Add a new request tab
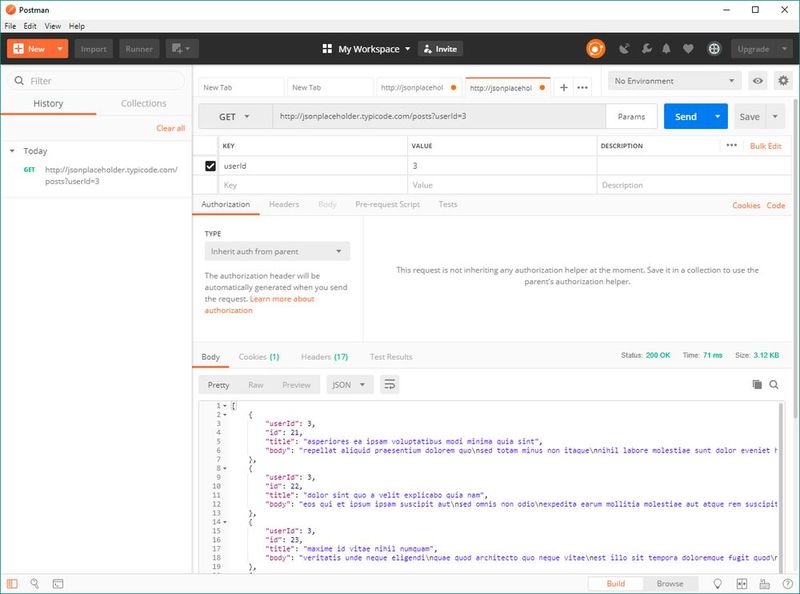 [x=563, y=88]
